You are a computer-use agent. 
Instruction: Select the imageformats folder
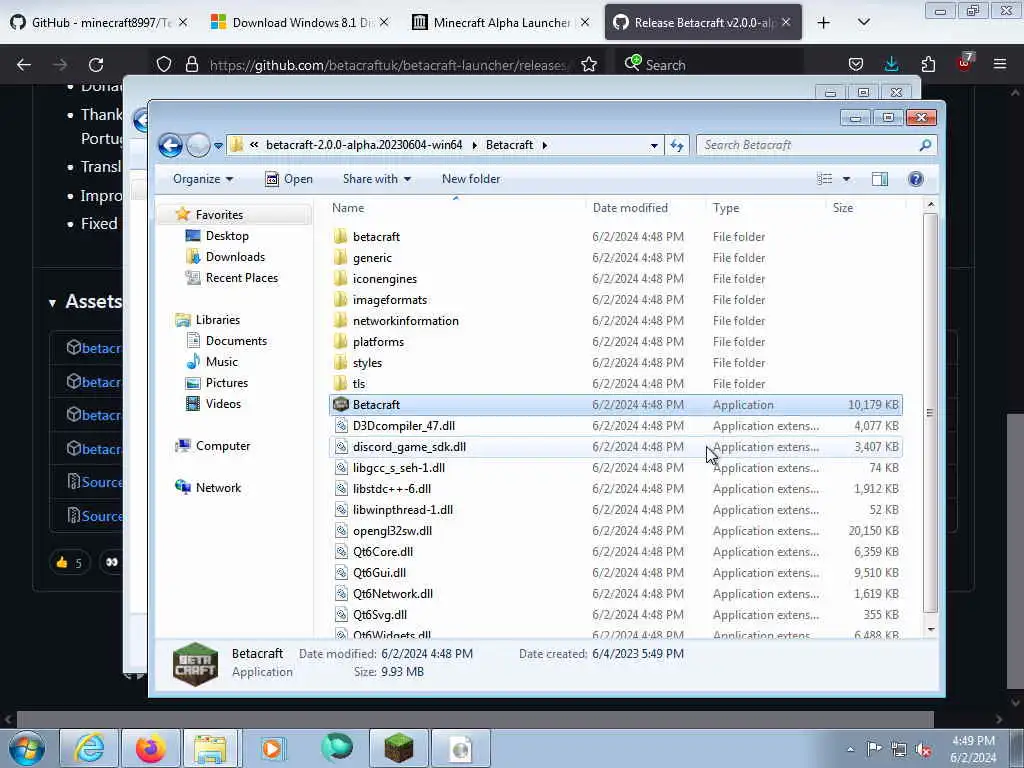coord(390,300)
